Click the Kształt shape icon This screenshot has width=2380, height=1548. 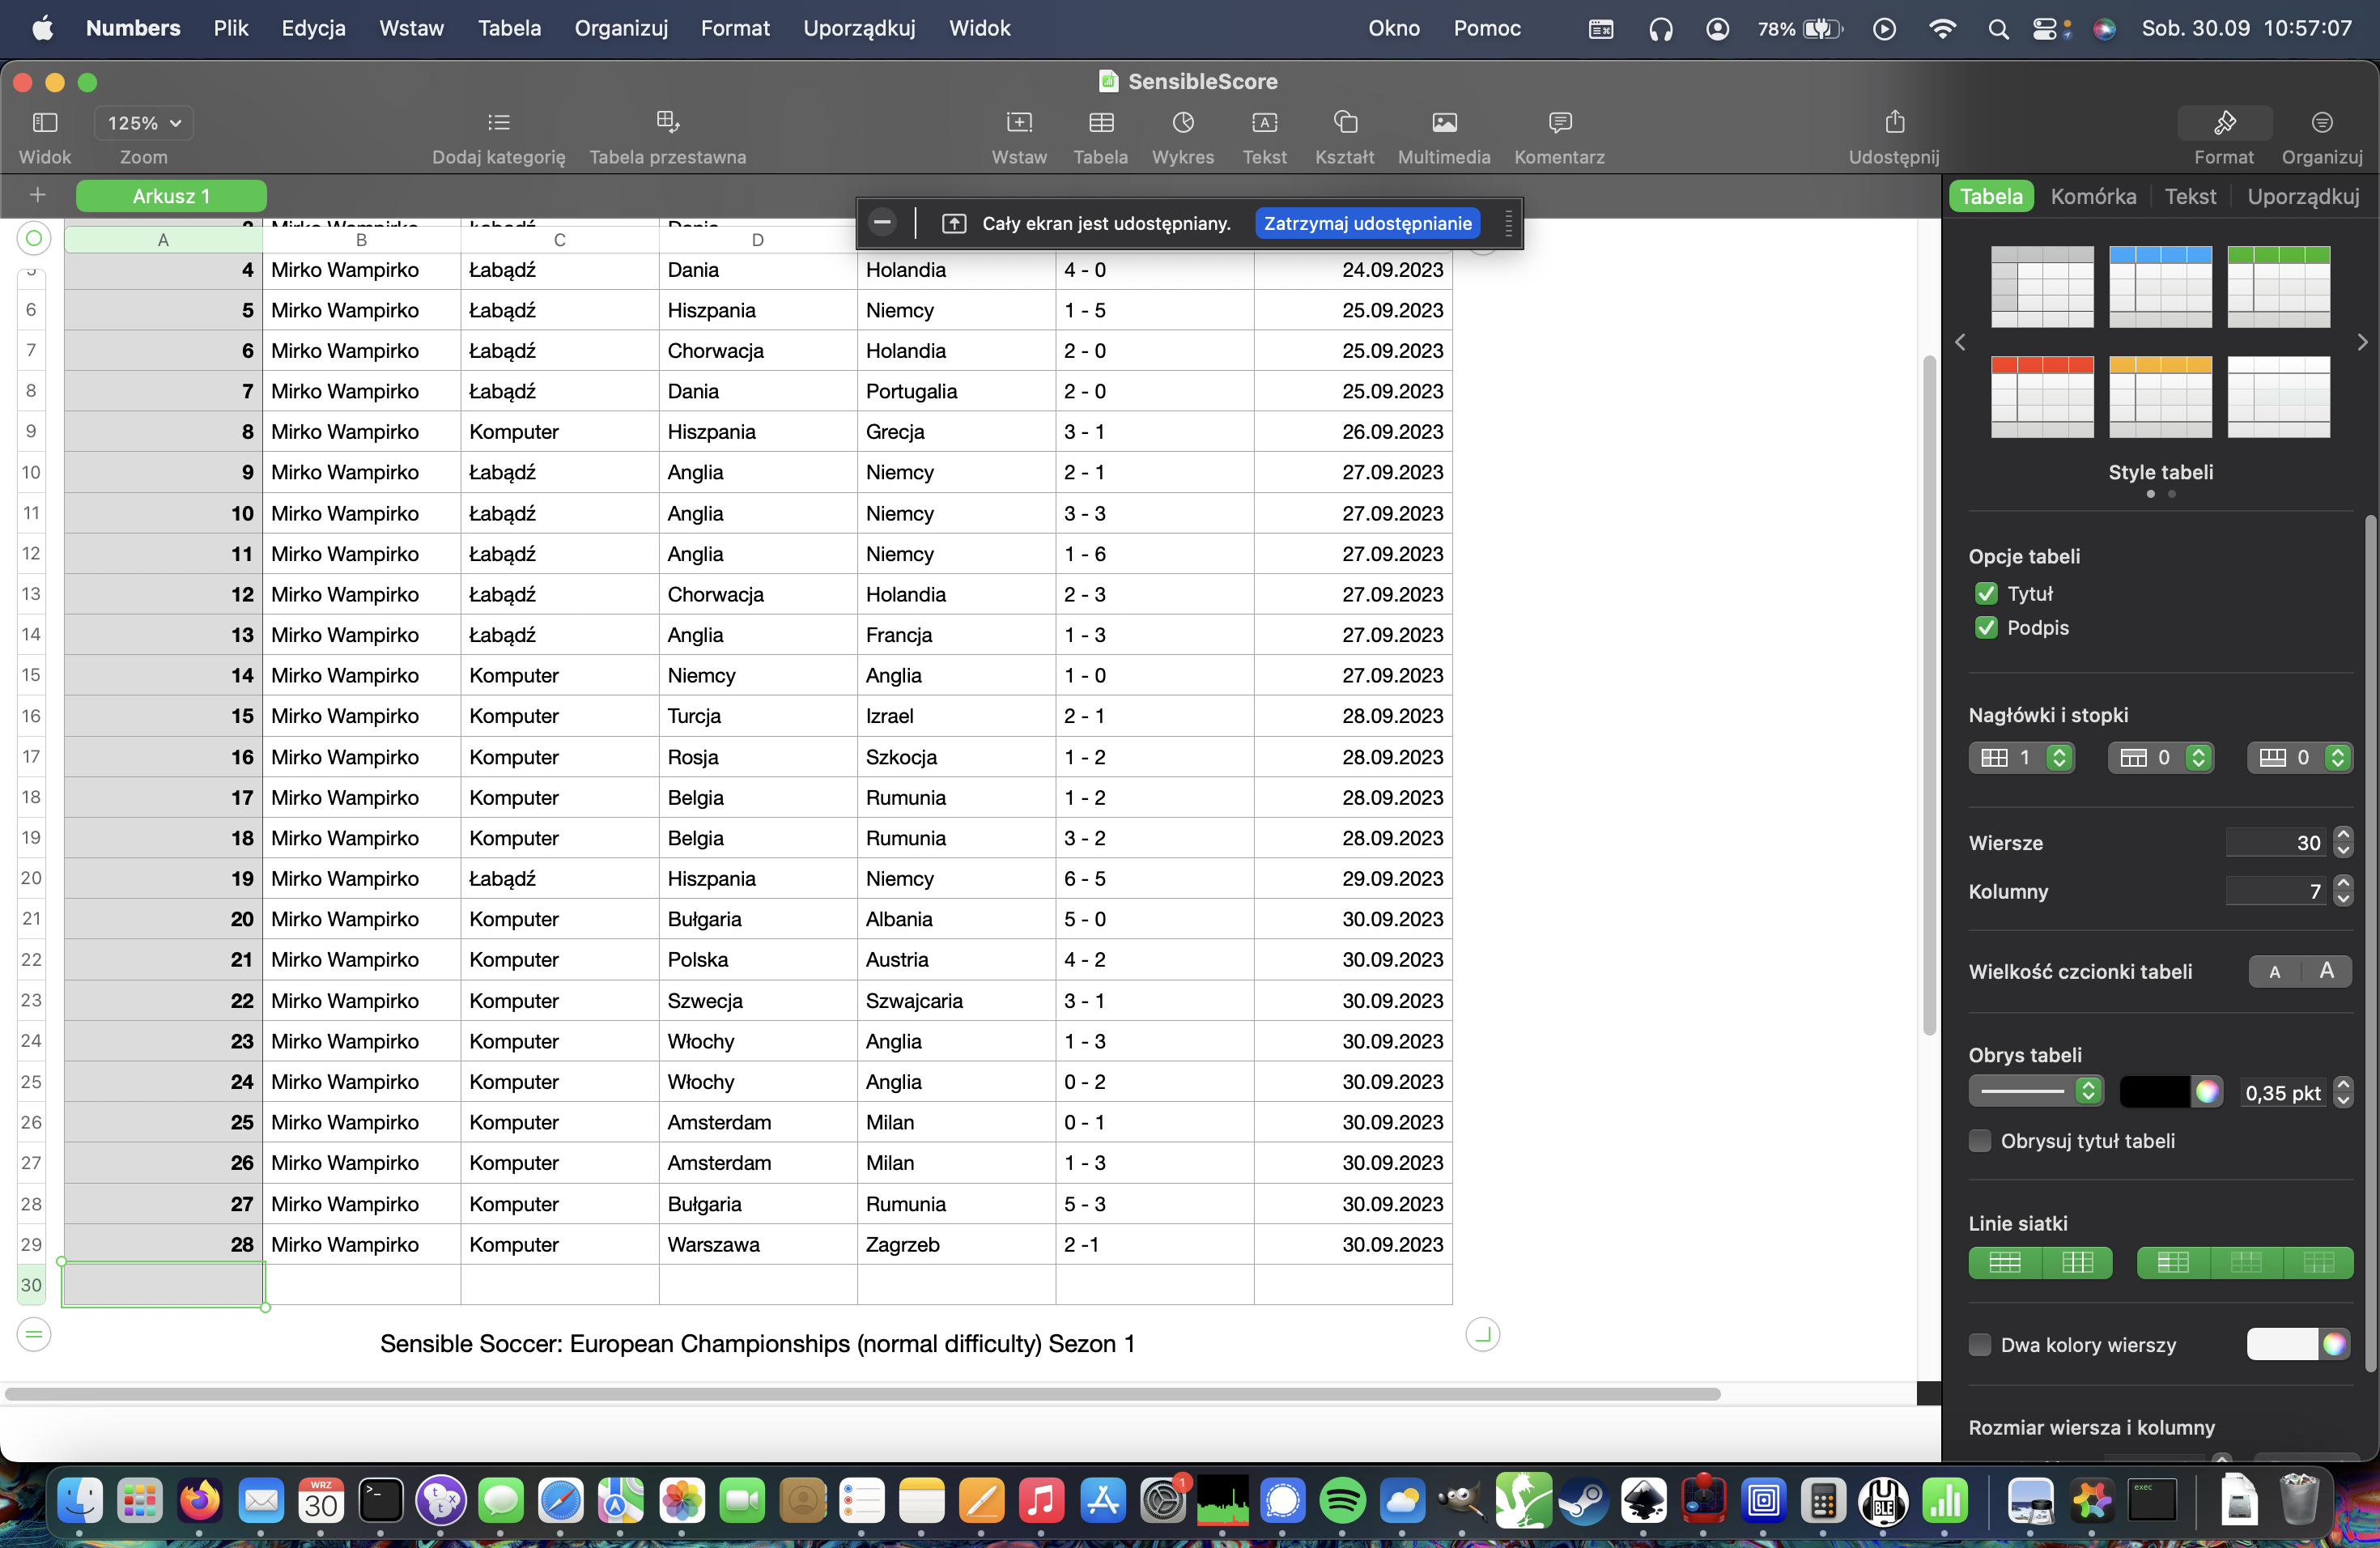pyautogui.click(x=1344, y=123)
